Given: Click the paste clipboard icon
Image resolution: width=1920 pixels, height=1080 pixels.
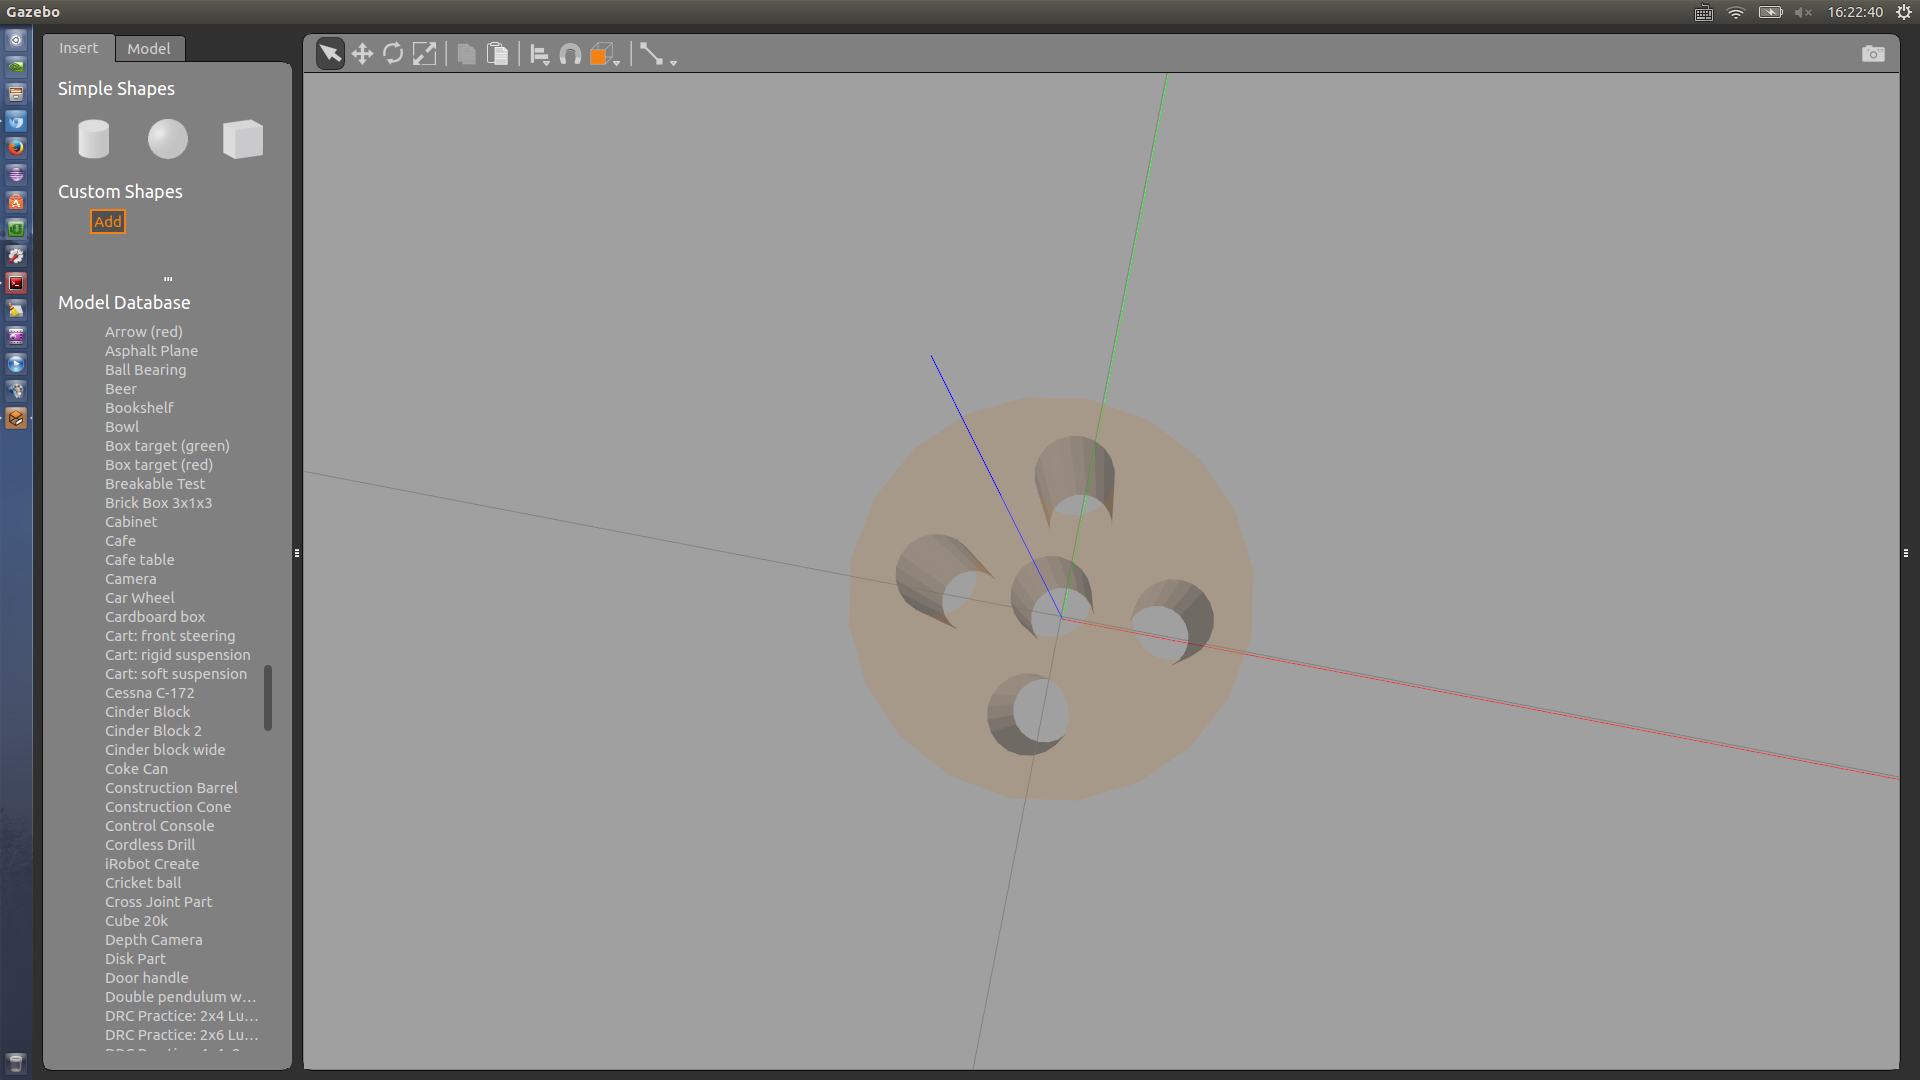Looking at the screenshot, I should [x=497, y=54].
